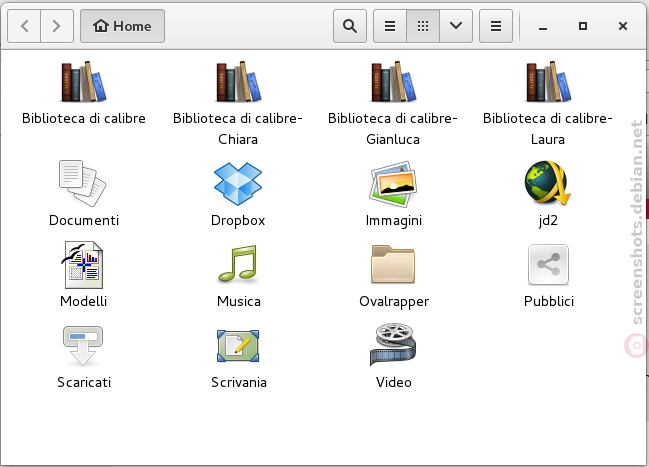Open the Documenti folder icon
The width and height of the screenshot is (649, 467).
tap(82, 183)
